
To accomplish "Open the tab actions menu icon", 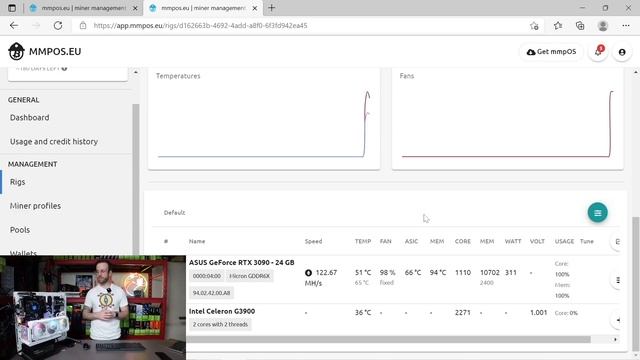I will pyautogui.click(x=12, y=8).
